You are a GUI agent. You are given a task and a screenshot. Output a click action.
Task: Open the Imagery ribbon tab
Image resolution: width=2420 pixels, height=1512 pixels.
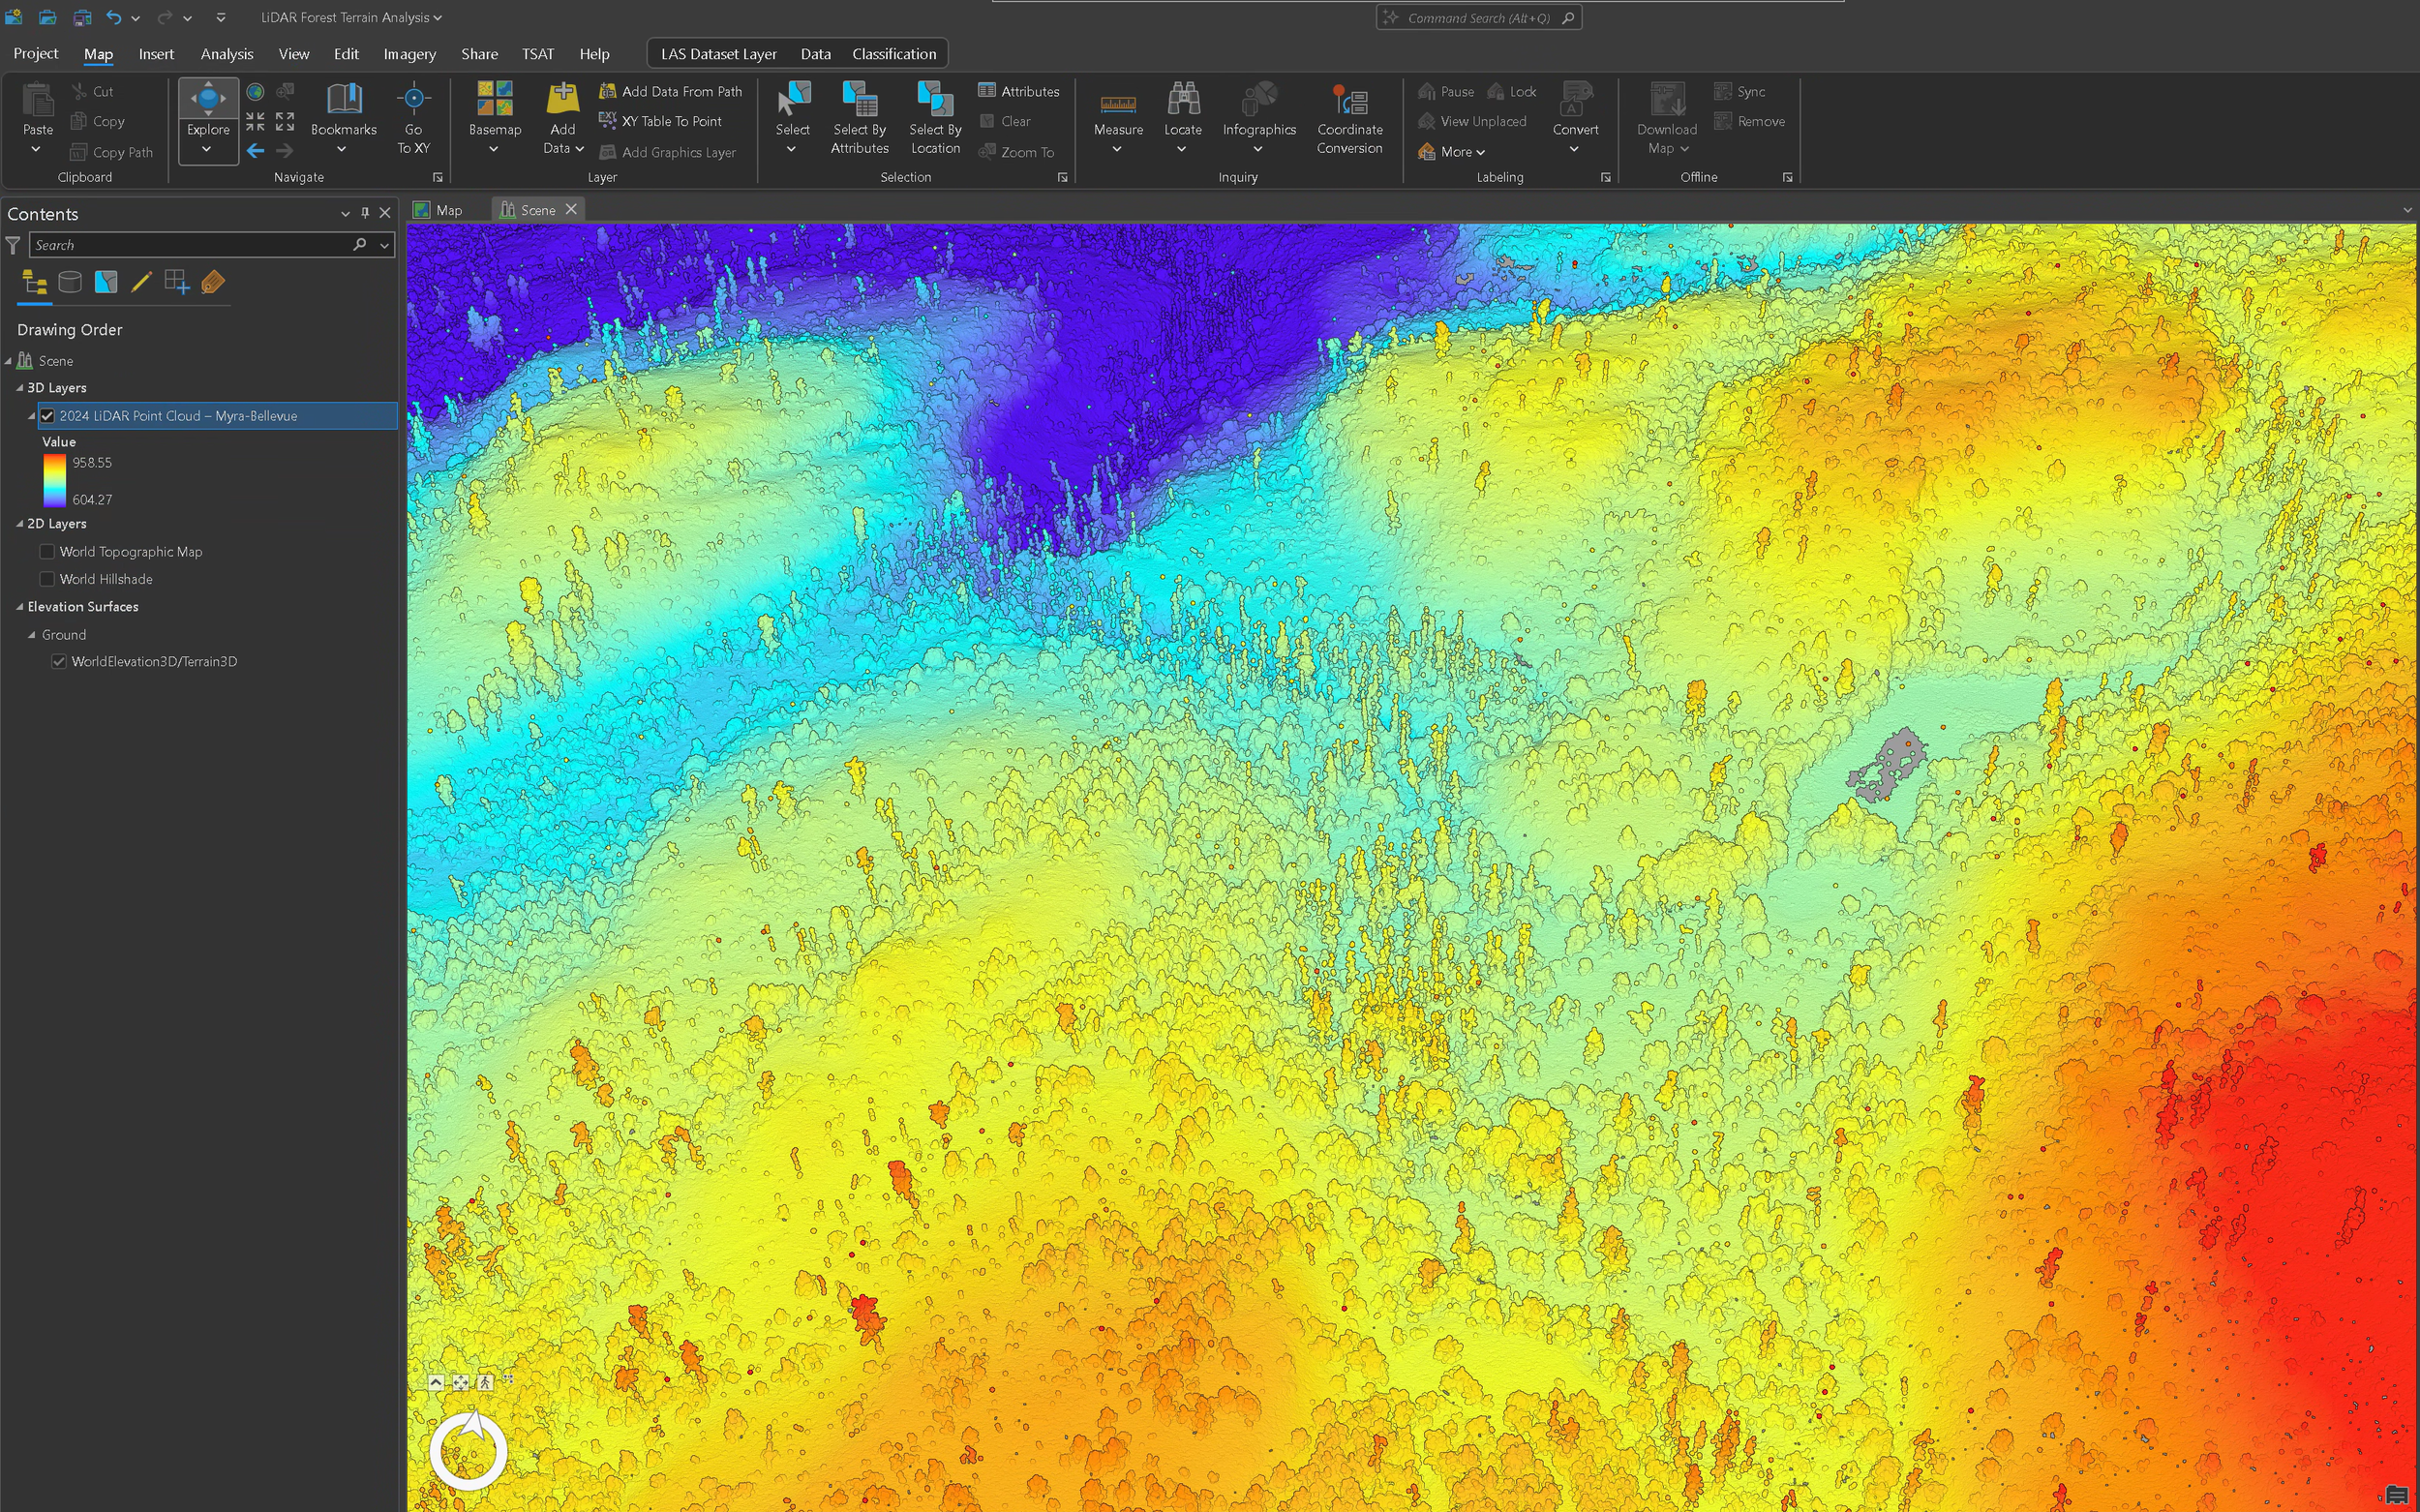tap(410, 54)
